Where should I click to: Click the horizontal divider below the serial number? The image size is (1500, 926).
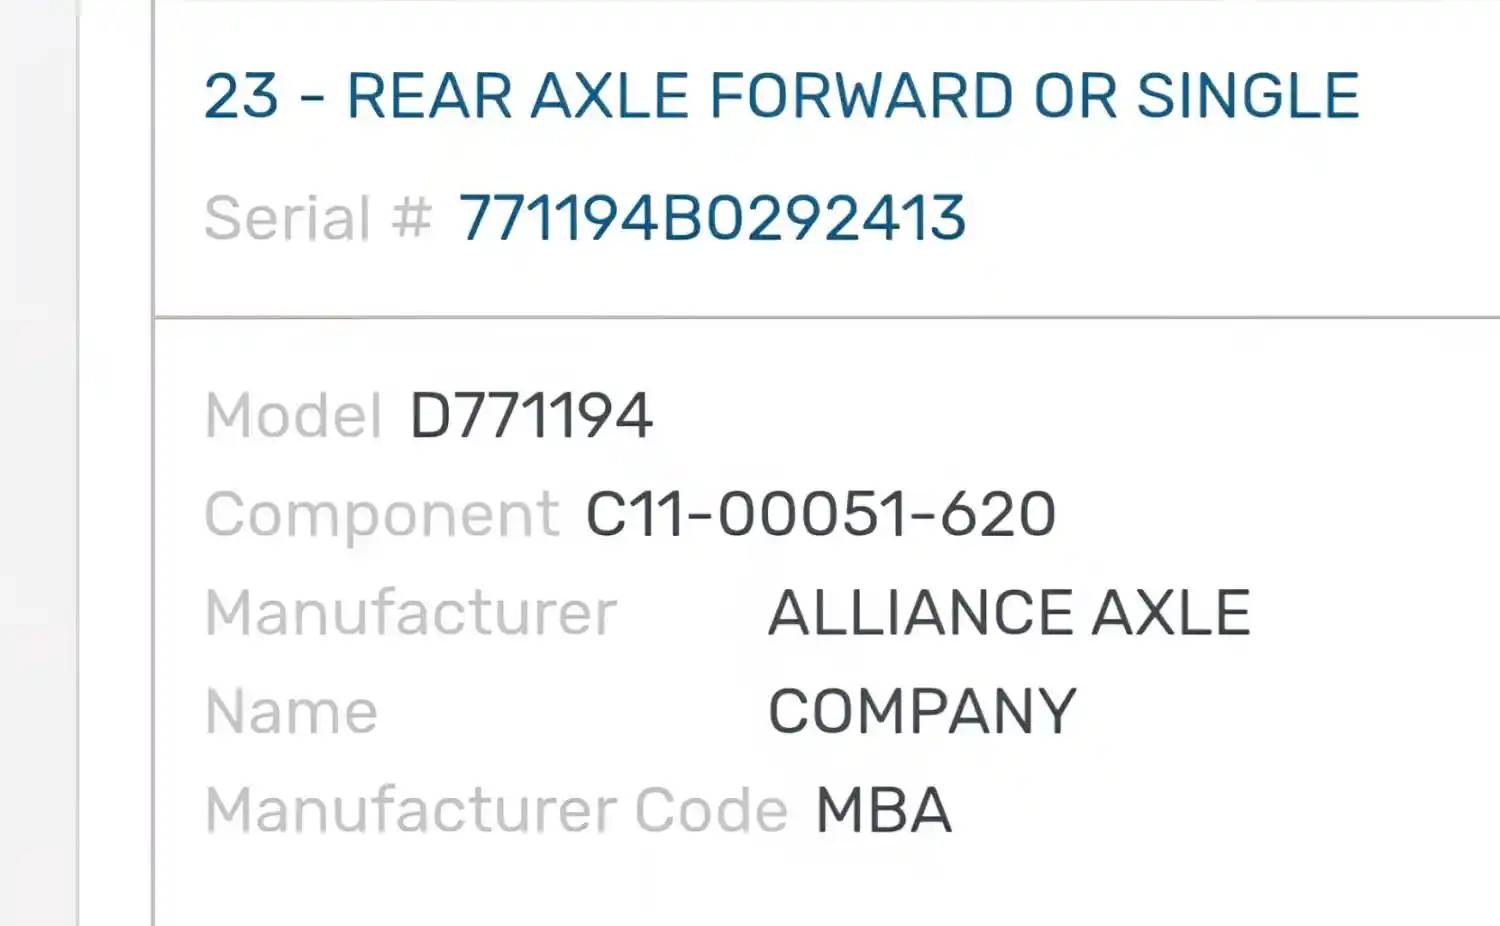tap(826, 318)
